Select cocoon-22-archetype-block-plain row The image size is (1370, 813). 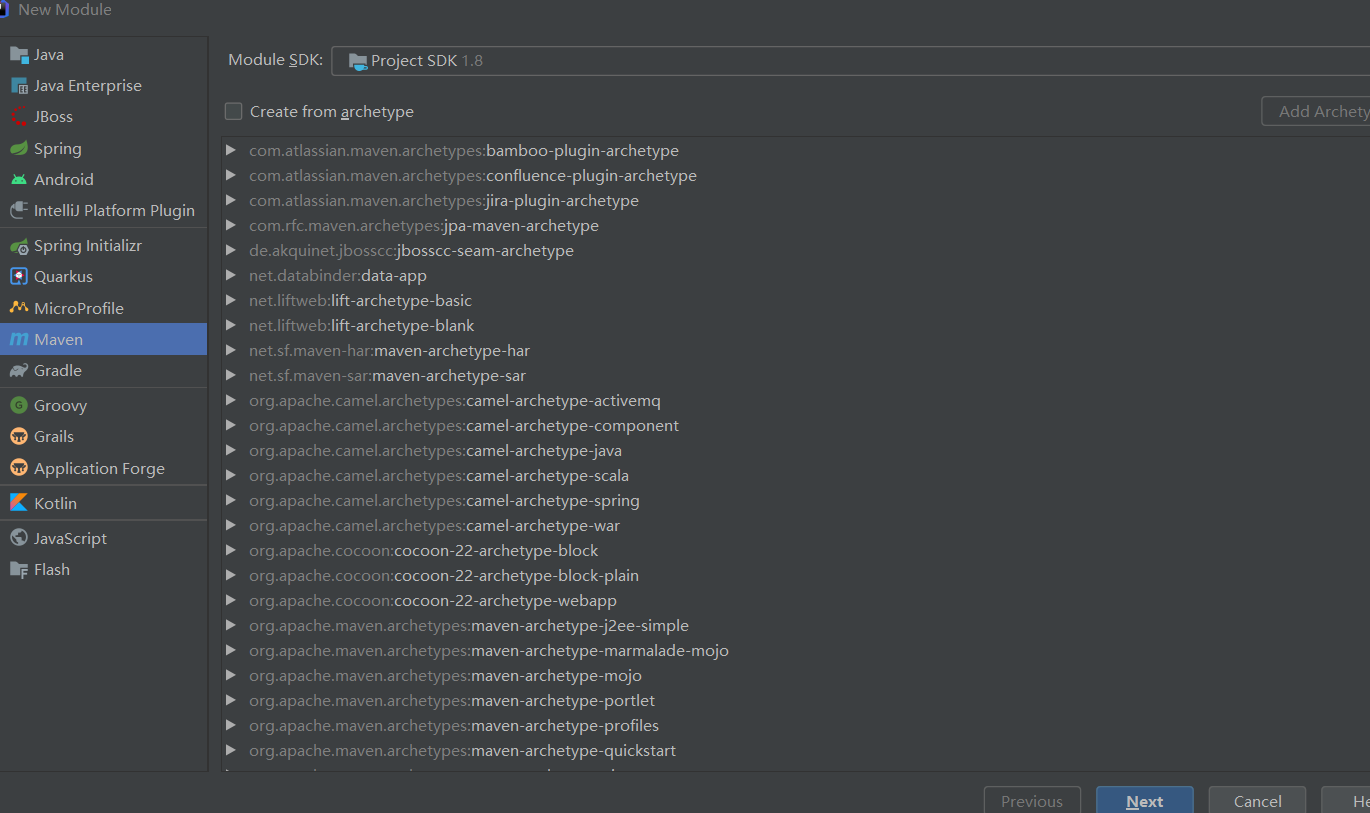click(x=796, y=575)
